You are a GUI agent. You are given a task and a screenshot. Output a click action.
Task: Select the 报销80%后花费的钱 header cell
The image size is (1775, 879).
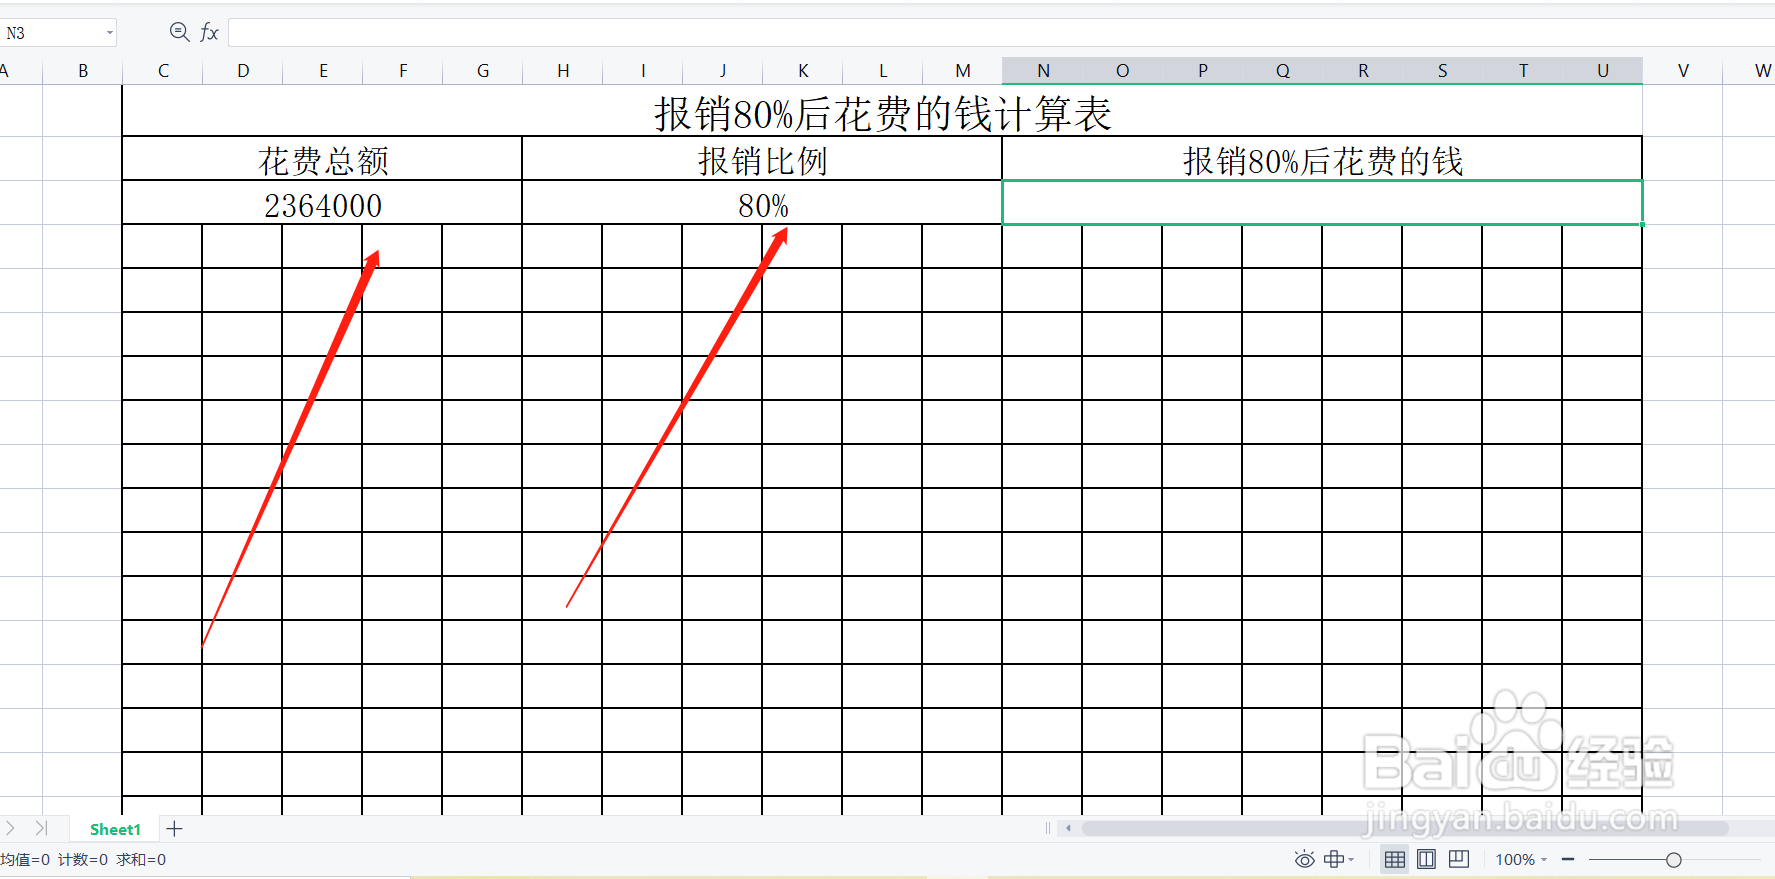pyautogui.click(x=1322, y=158)
